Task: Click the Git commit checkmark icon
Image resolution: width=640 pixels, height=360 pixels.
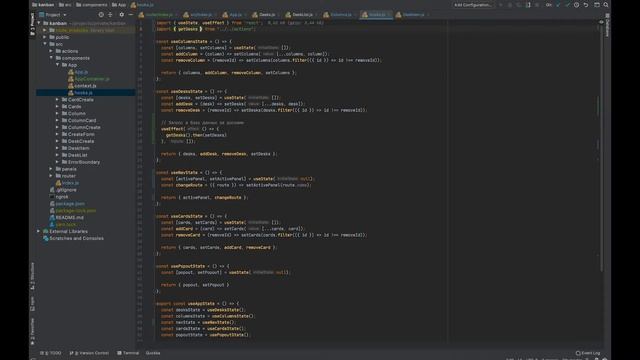Action: [x=567, y=5]
